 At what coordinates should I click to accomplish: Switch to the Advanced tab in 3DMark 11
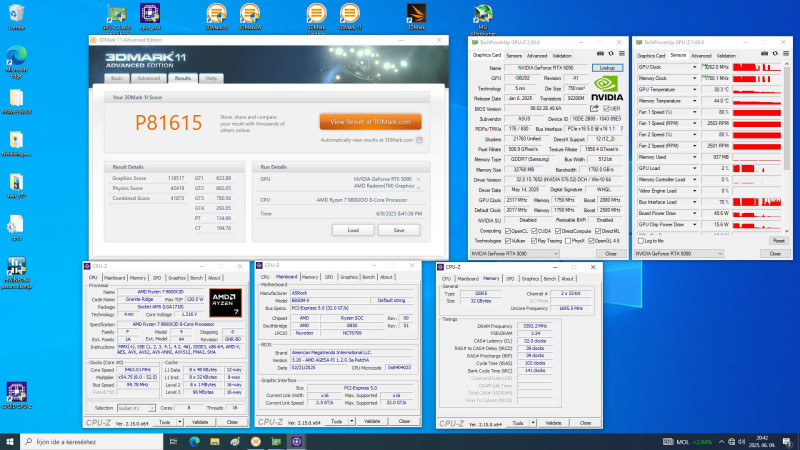click(x=149, y=78)
